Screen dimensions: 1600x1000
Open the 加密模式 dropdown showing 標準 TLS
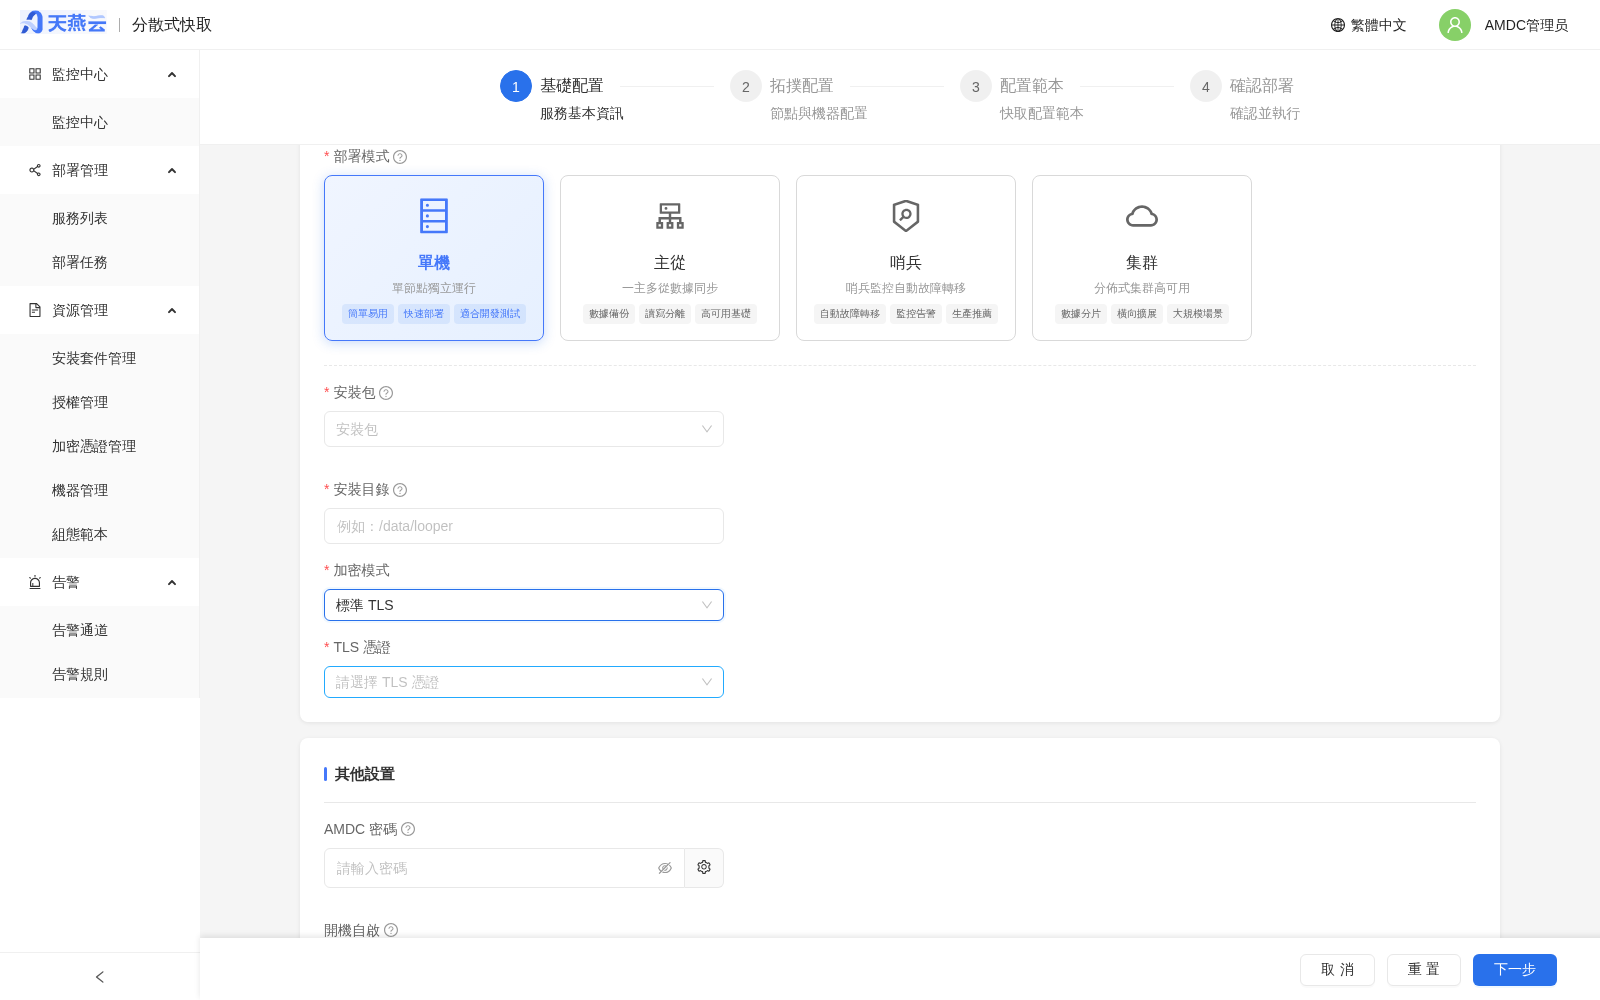point(524,605)
